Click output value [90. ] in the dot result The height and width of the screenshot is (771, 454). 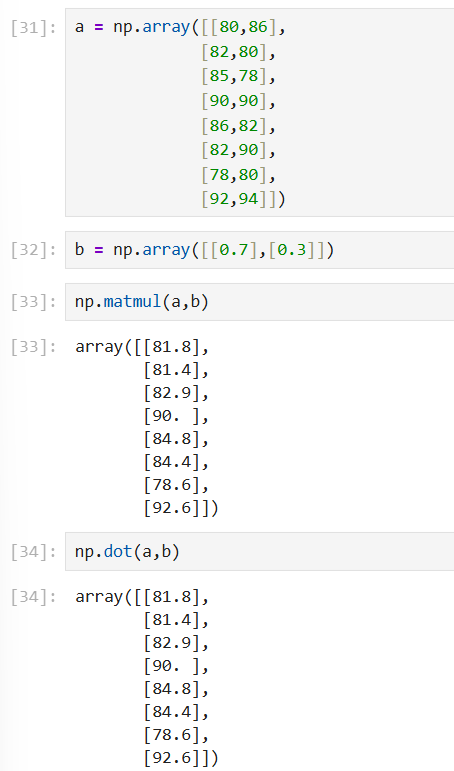point(172,666)
